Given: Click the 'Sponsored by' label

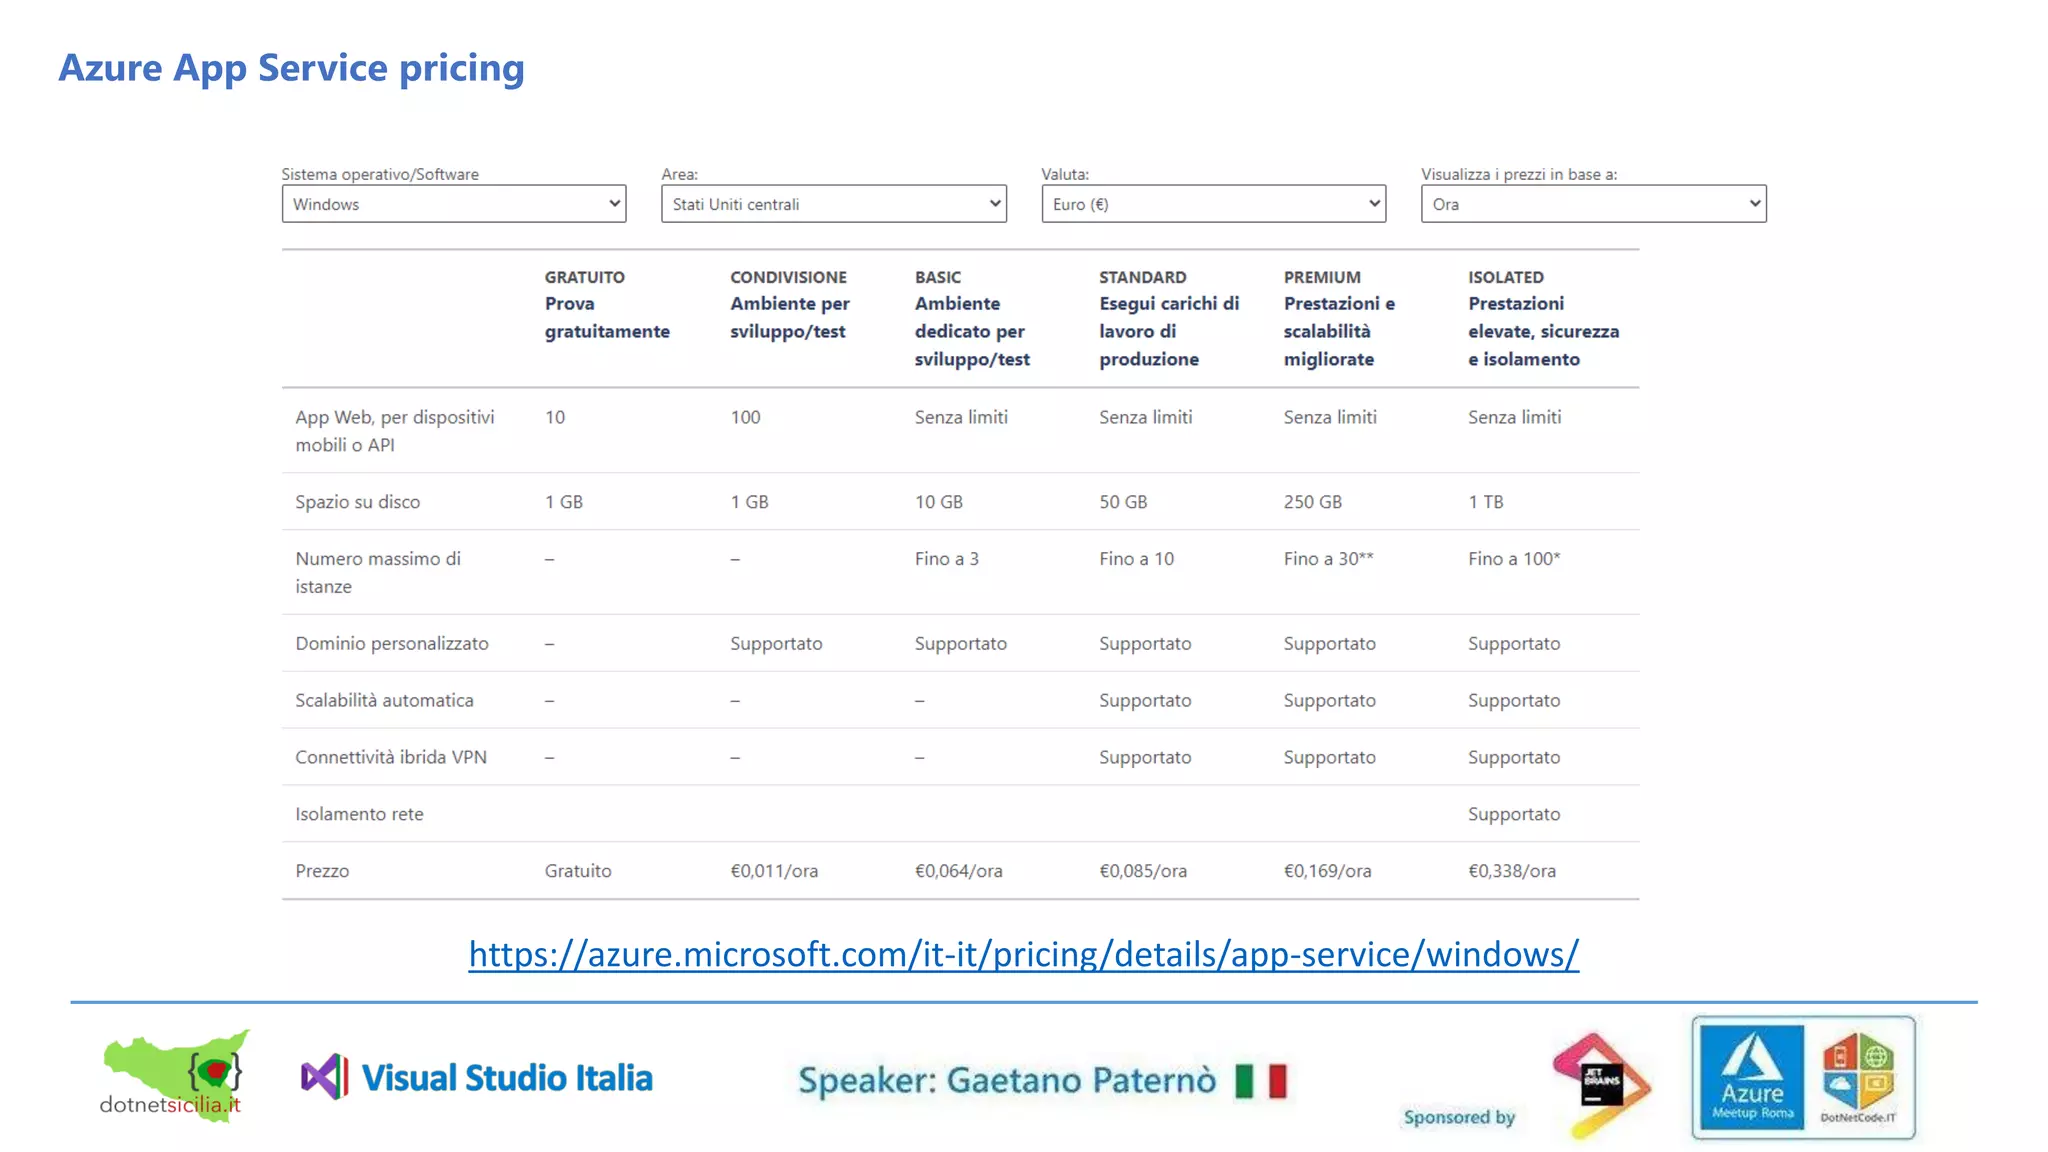Looking at the screenshot, I should 1459,1117.
